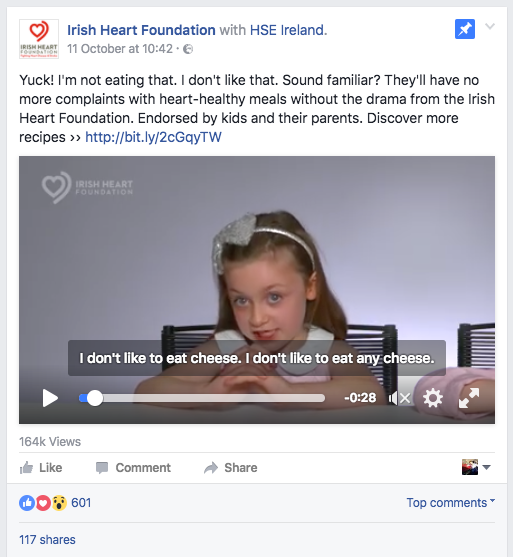
Task: Click the post timestamp 11 October
Action: coord(120,49)
